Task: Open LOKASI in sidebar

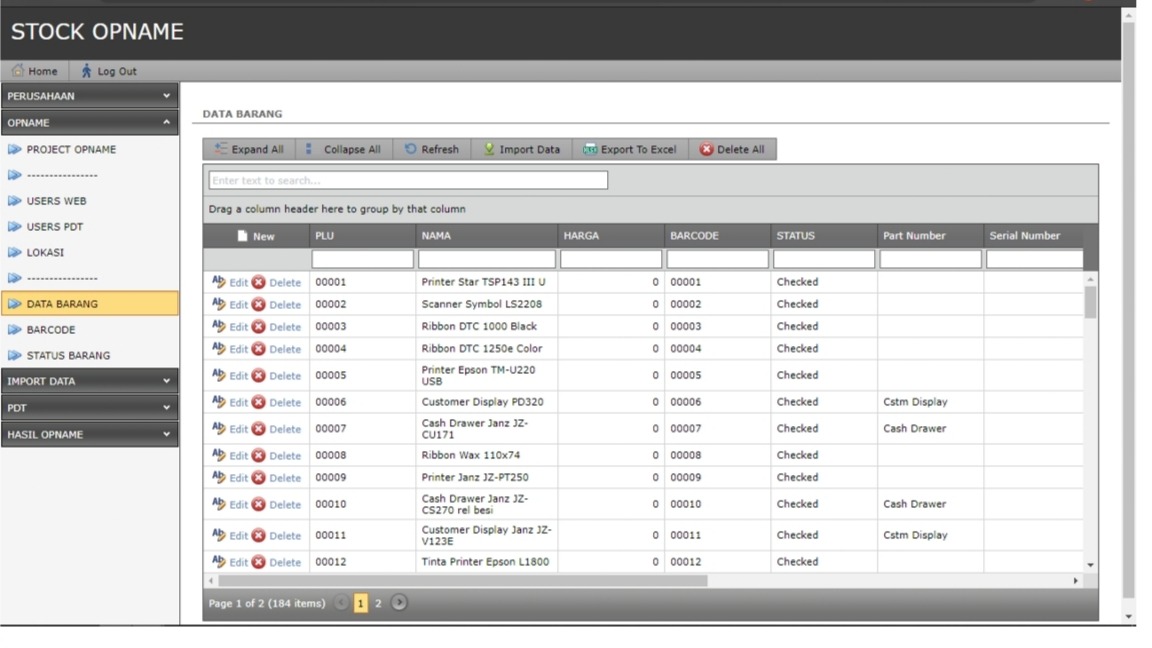Action: coord(45,252)
